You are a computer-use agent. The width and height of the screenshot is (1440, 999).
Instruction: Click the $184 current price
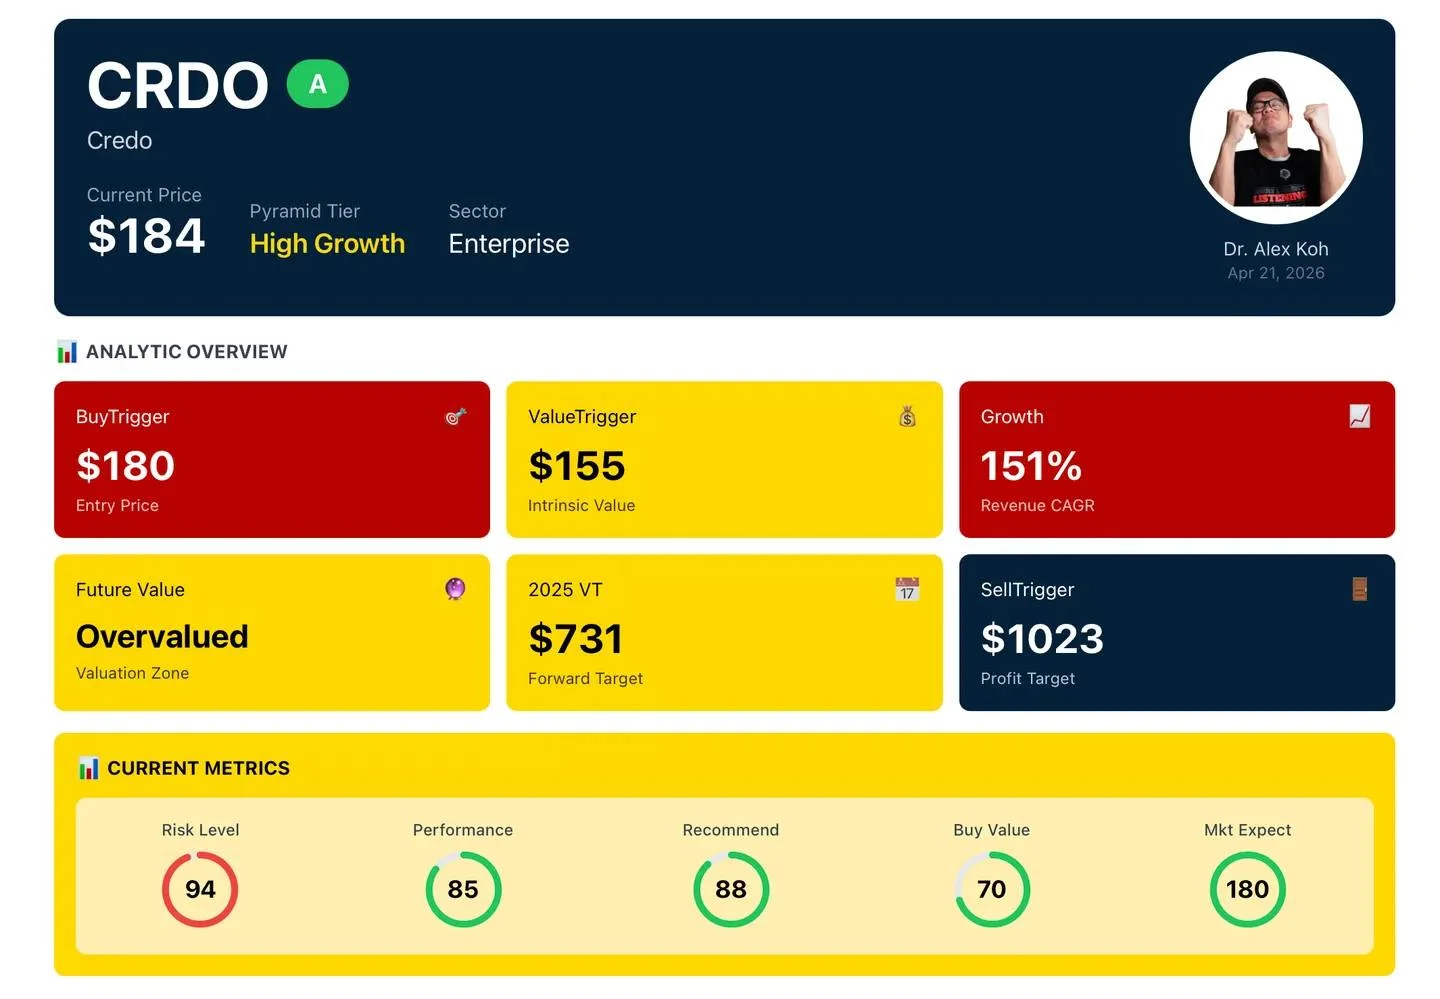coord(146,236)
